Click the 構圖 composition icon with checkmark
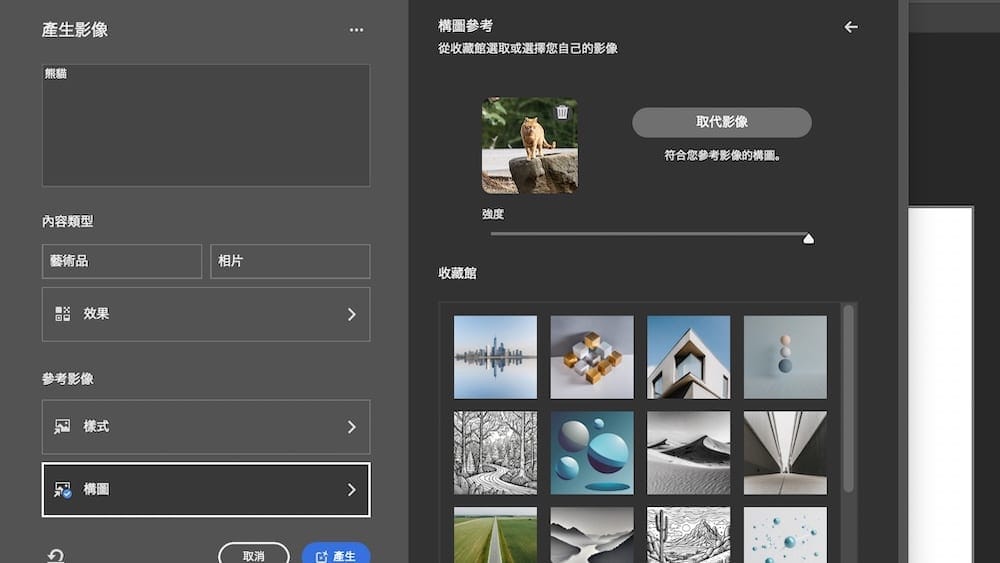This screenshot has height=563, width=1000. pyautogui.click(x=62, y=490)
